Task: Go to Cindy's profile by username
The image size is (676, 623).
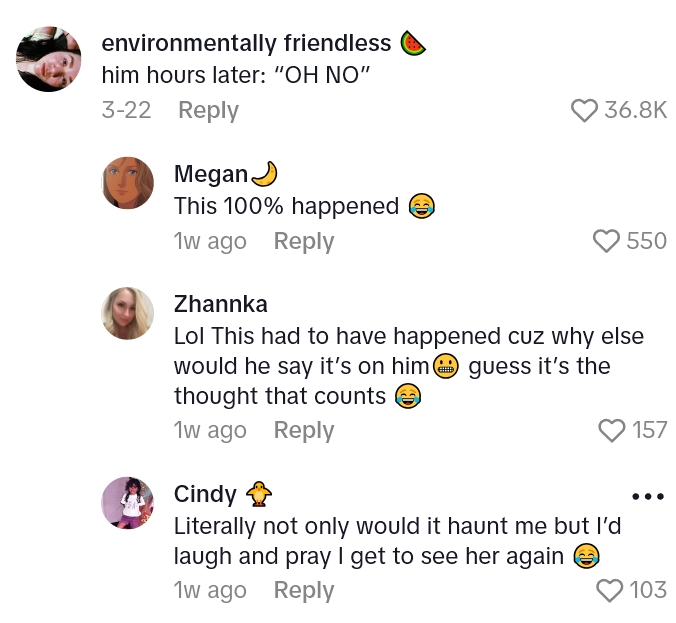Action: pos(205,494)
